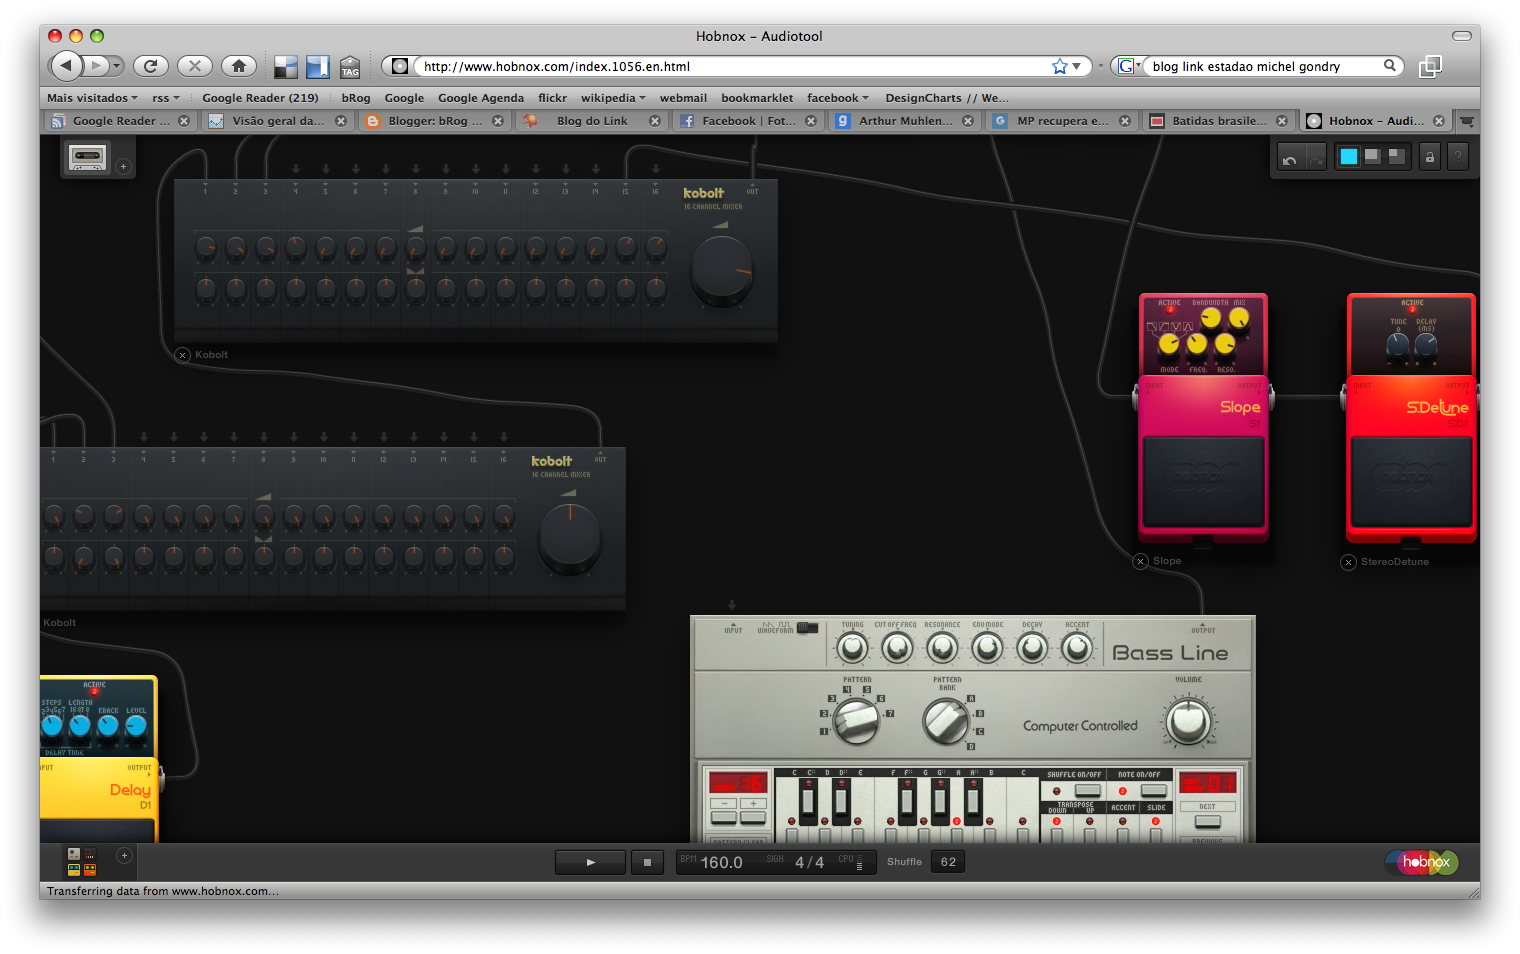
Task: Remove the StereoDetune pedal using its X
Action: click(x=1348, y=562)
